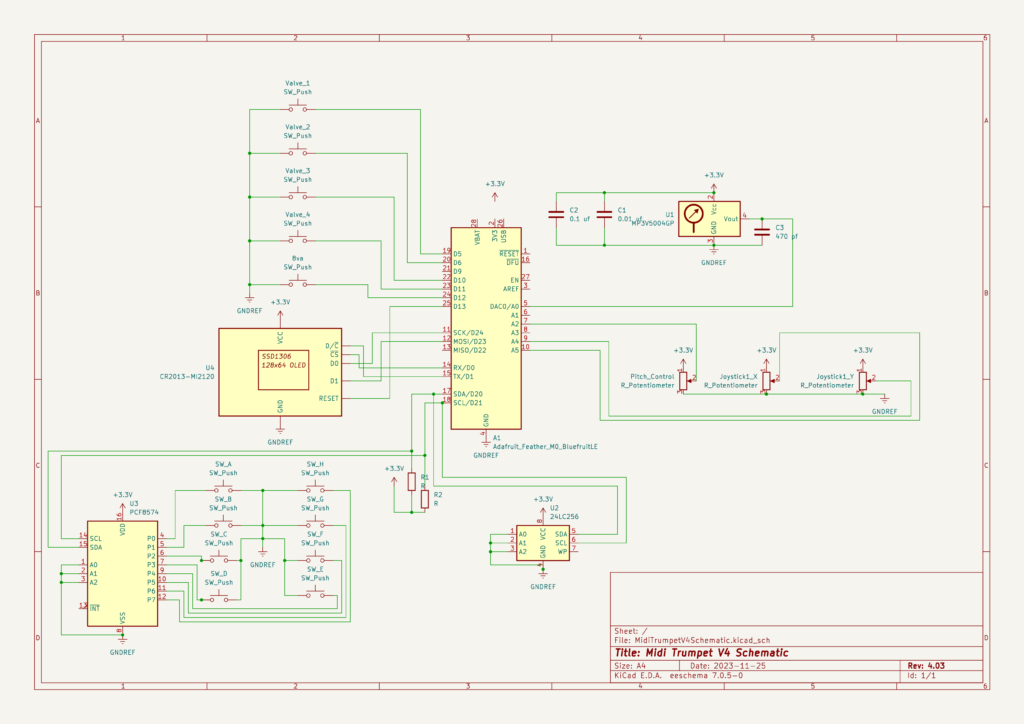Select the Adafruit Feather M0 BluefruitLE module
1024x724 pixels.
click(x=485, y=328)
